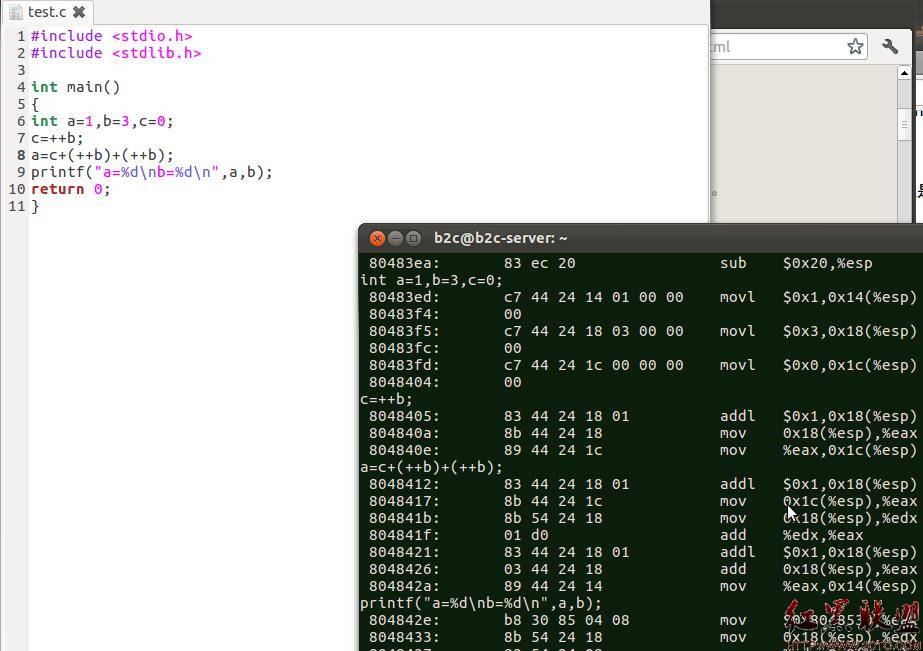This screenshot has width=923, height=651.
Task: Close the b2c-server terminal window
Action: point(377,238)
